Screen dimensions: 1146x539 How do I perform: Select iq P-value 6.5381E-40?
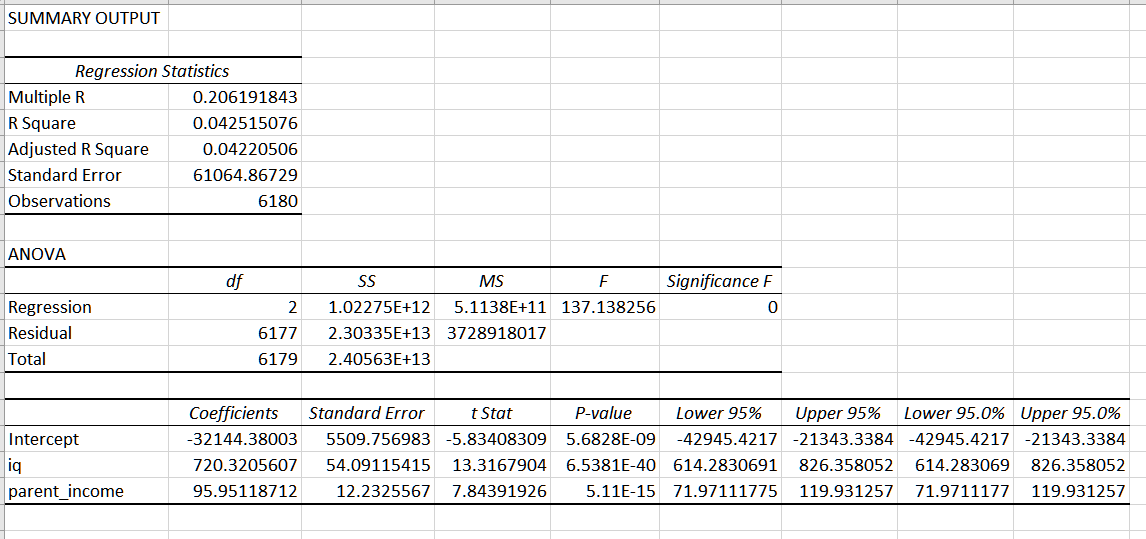pyautogui.click(x=605, y=466)
